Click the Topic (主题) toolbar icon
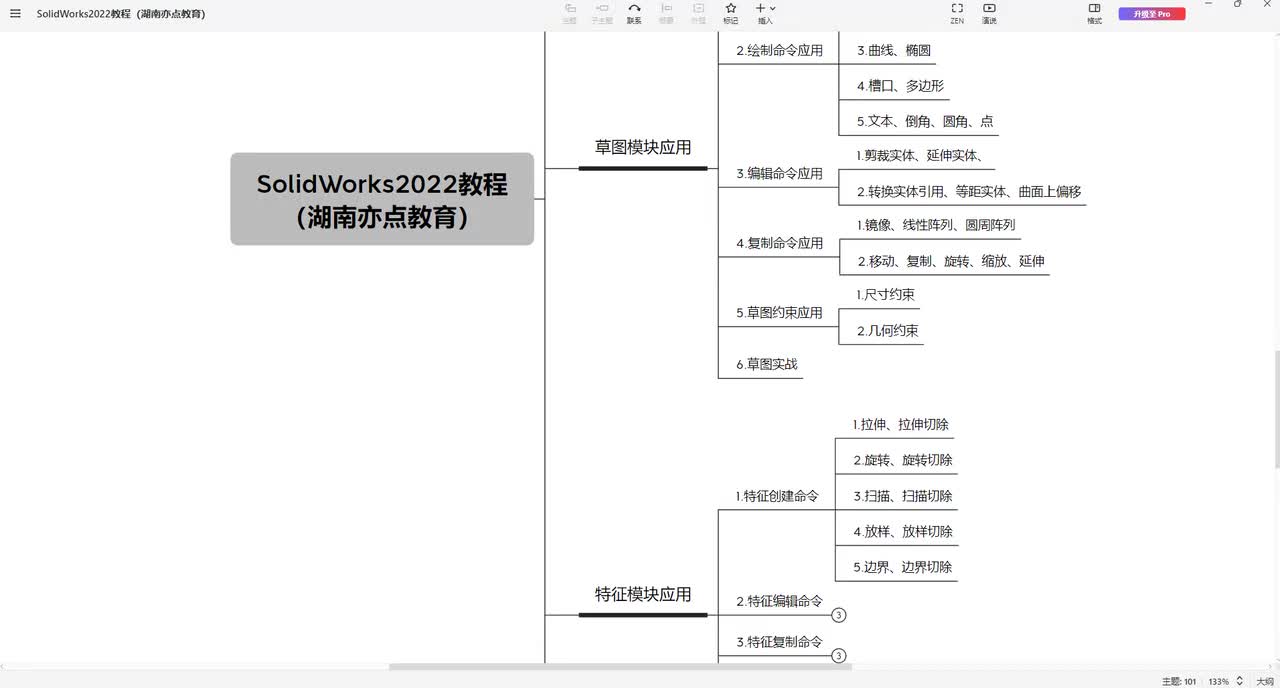This screenshot has height=688, width=1280. pos(570,13)
